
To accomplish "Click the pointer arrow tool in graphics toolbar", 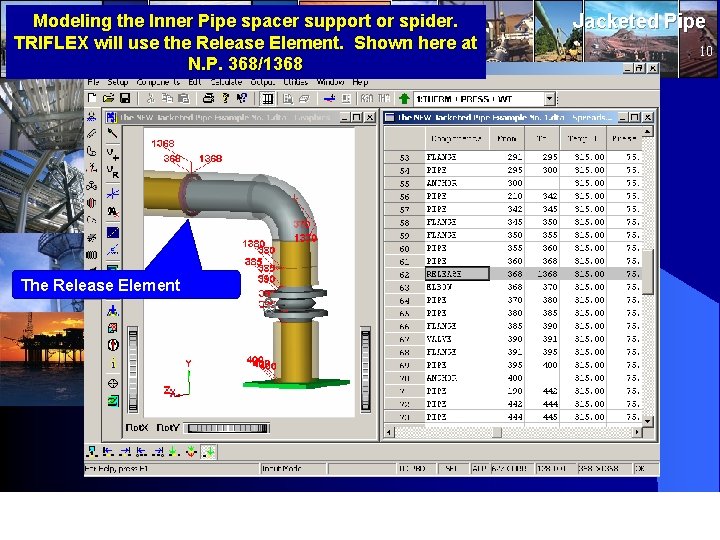I will (112, 134).
